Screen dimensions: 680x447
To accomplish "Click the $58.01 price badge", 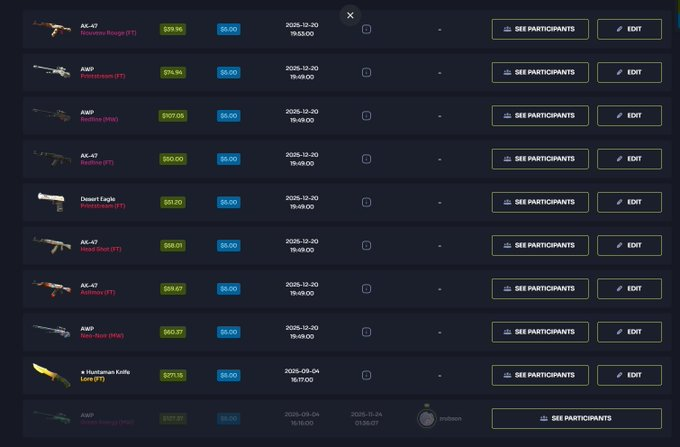I will pyautogui.click(x=173, y=245).
